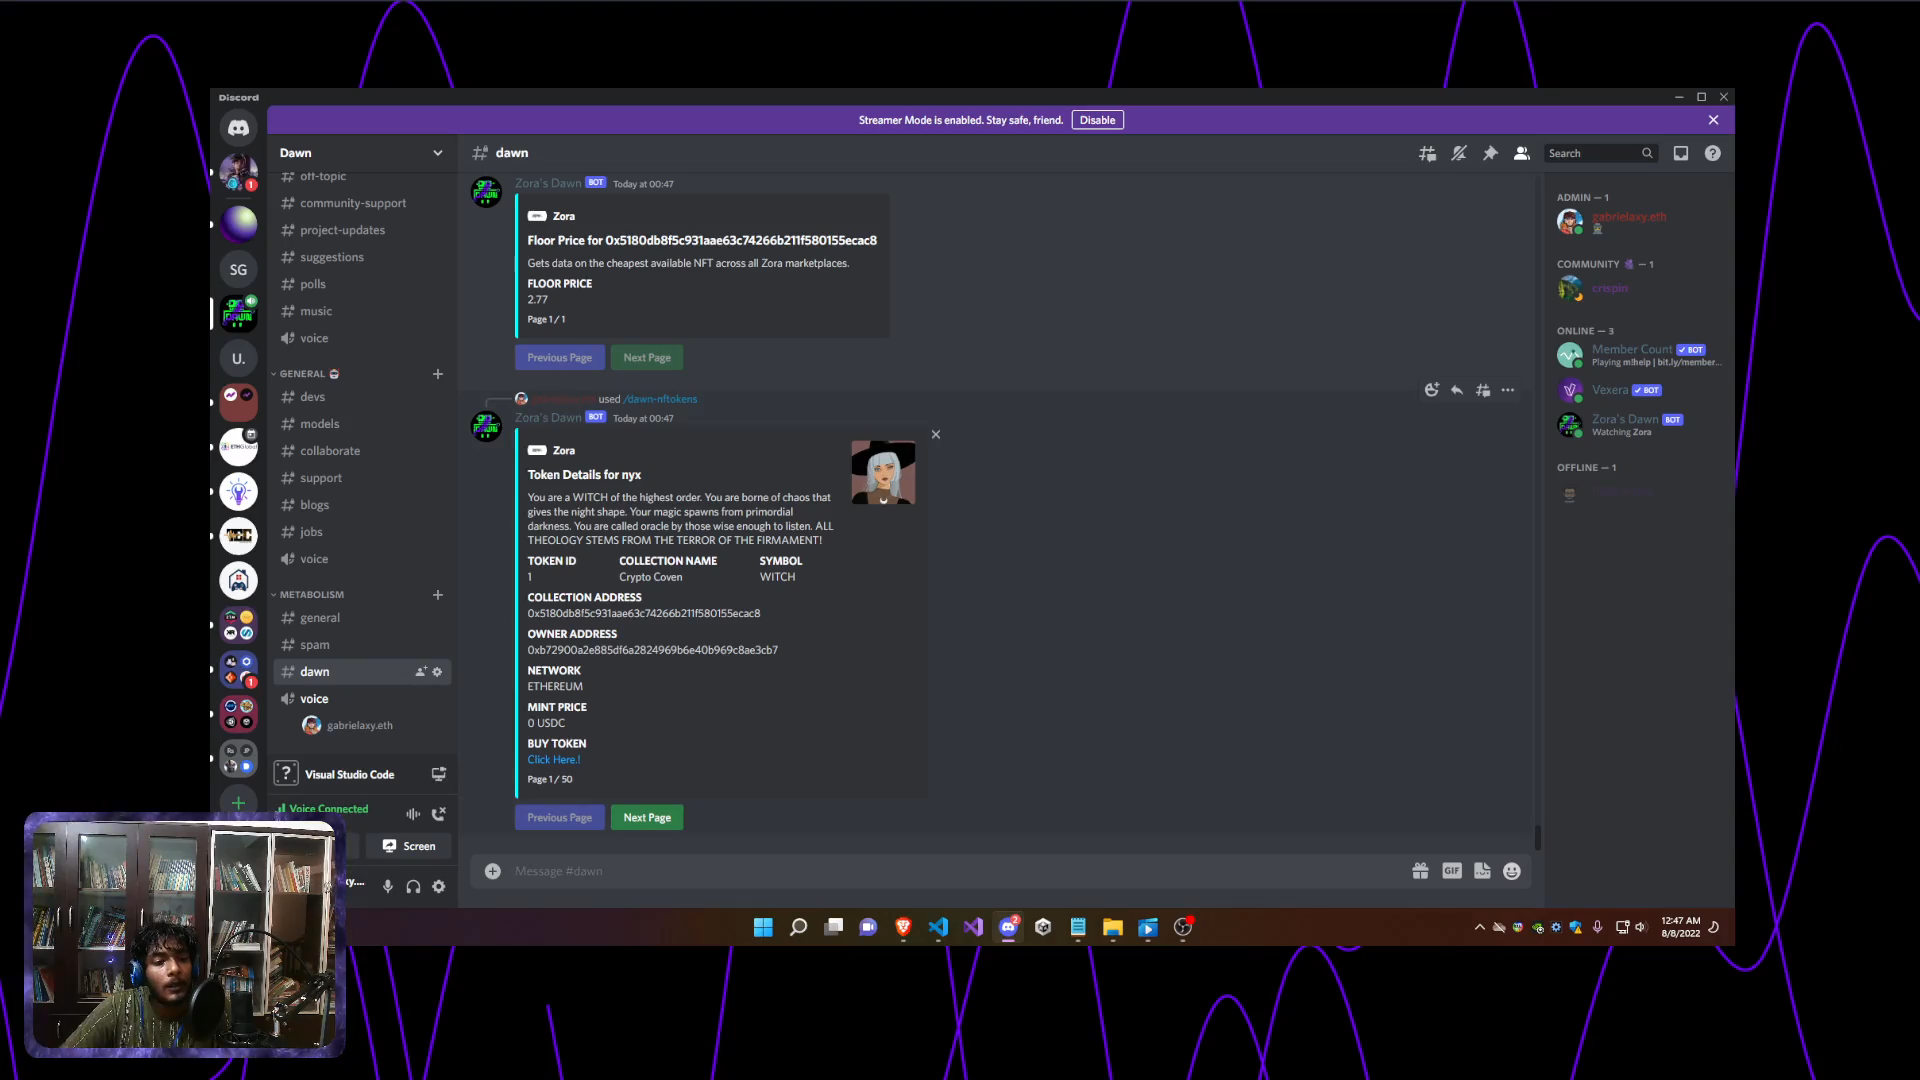Remove embed with X beside thumbnail
This screenshot has width=1920, height=1080.
[x=936, y=434]
